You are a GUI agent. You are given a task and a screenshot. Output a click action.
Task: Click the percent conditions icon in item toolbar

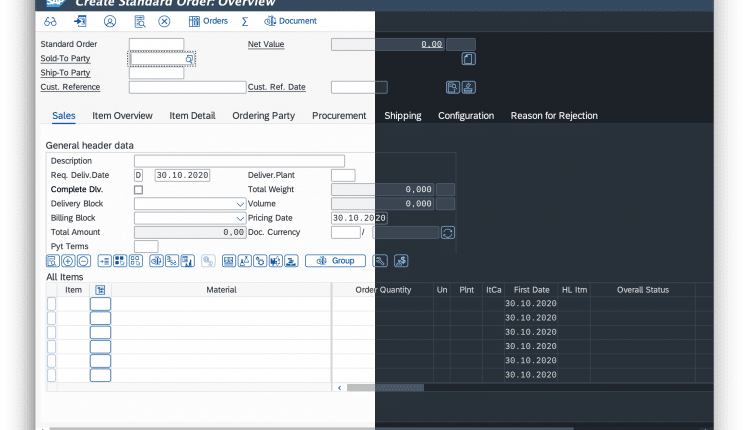(172, 261)
